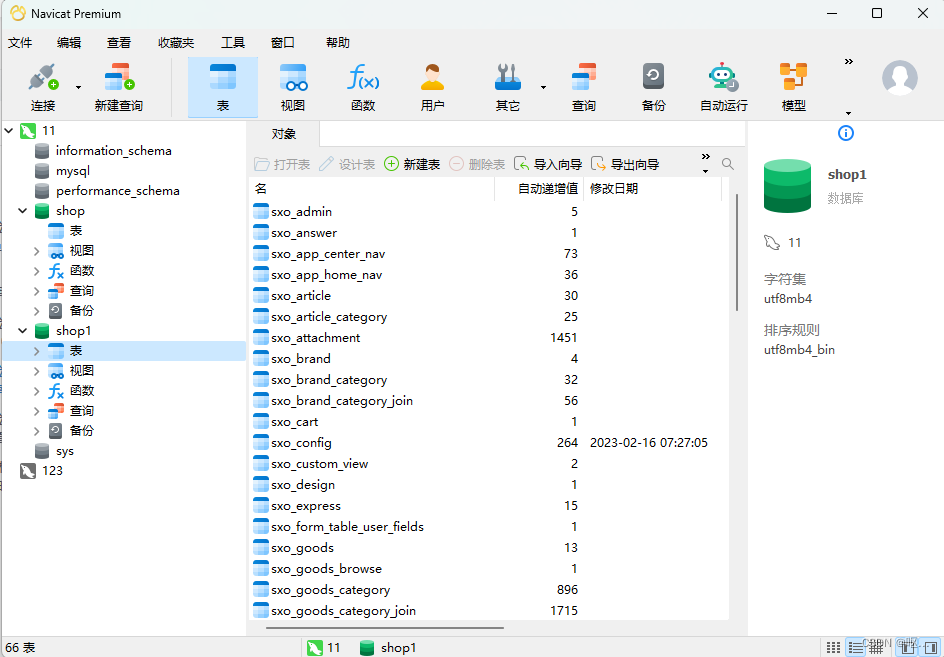Click 打开表 button

pos(282,164)
